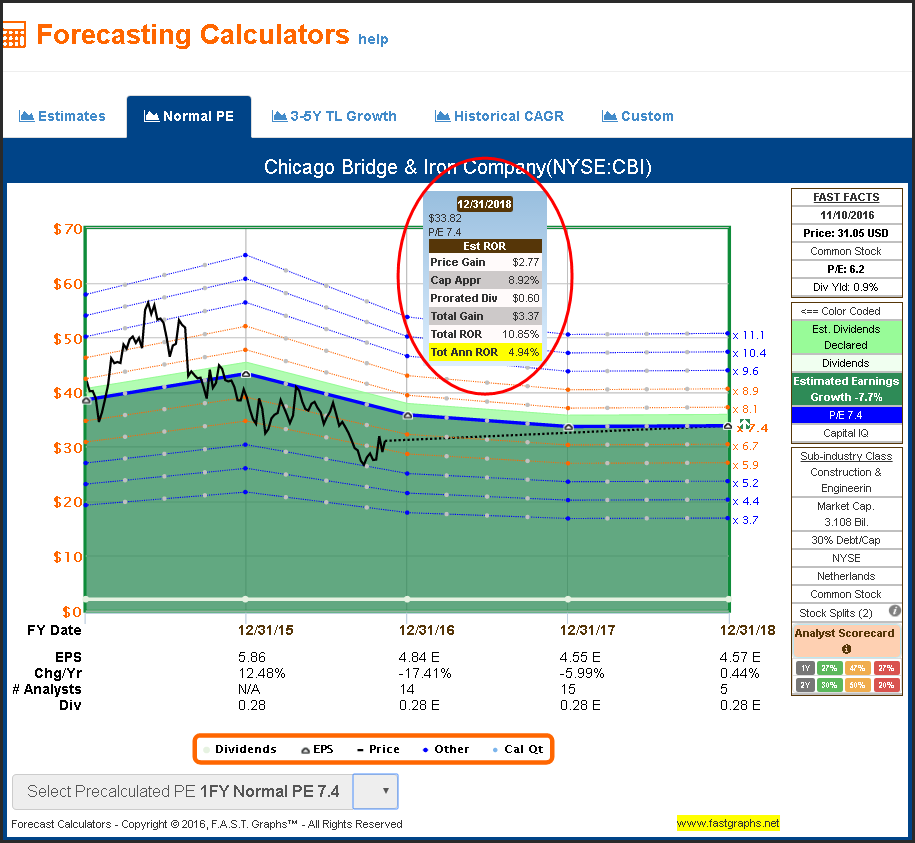This screenshot has width=915, height=843.
Task: Click the Est. Dividends Declared color key
Action: click(846, 337)
